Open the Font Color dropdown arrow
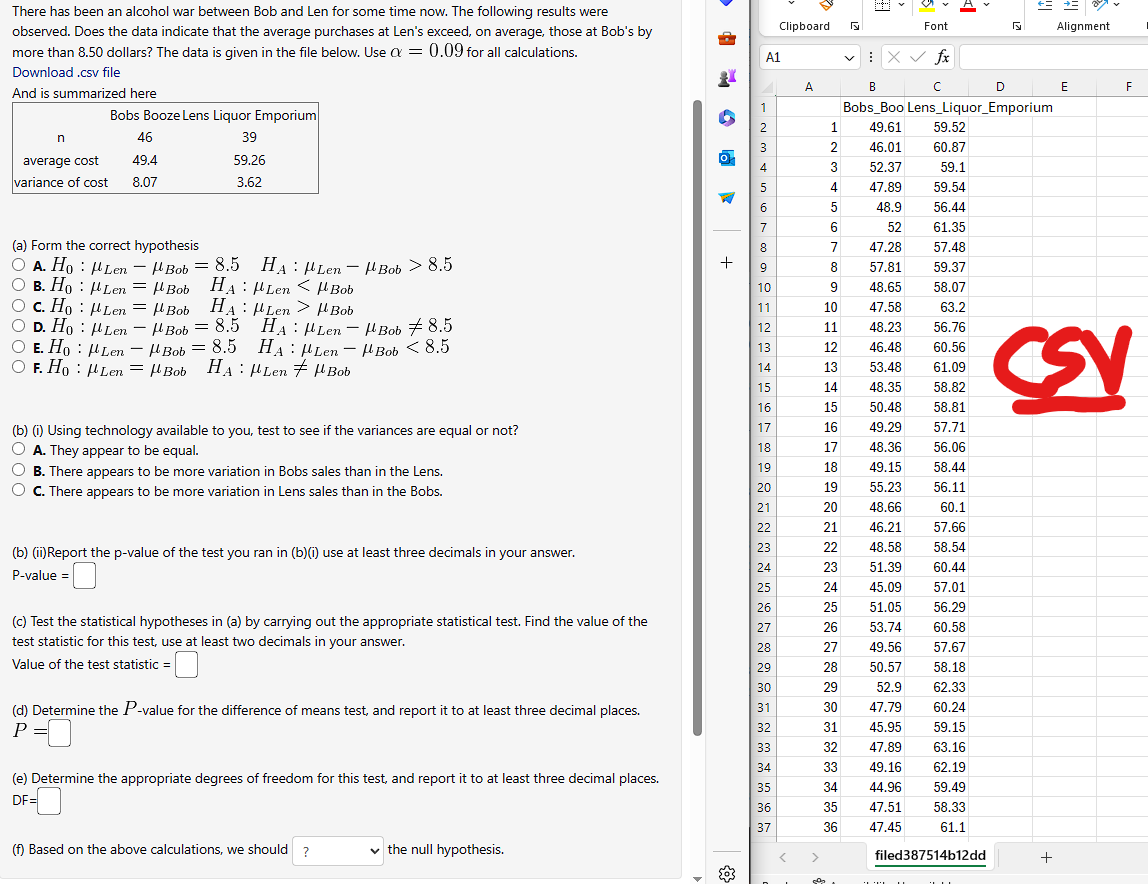1148x884 pixels. 986,5
